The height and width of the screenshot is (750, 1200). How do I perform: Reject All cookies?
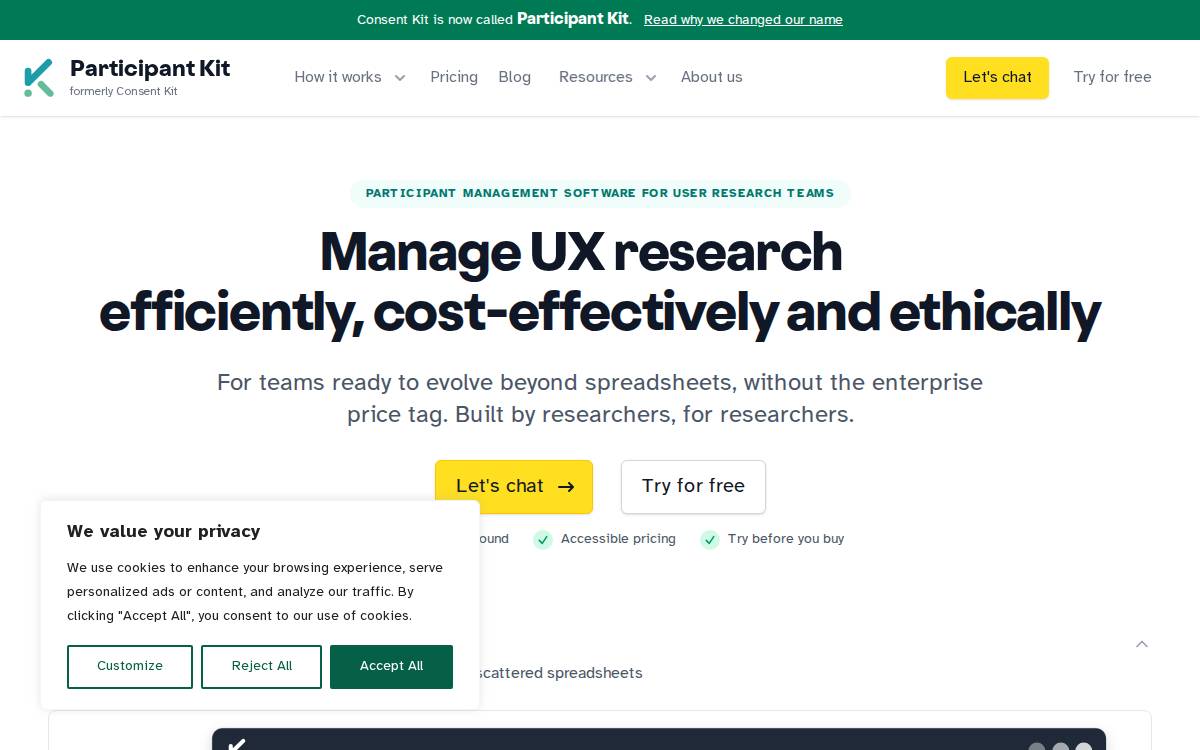[261, 666]
